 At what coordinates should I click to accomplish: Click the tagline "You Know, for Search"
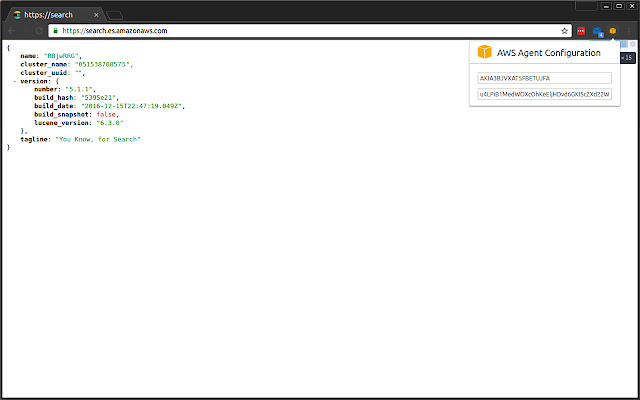click(x=98, y=139)
